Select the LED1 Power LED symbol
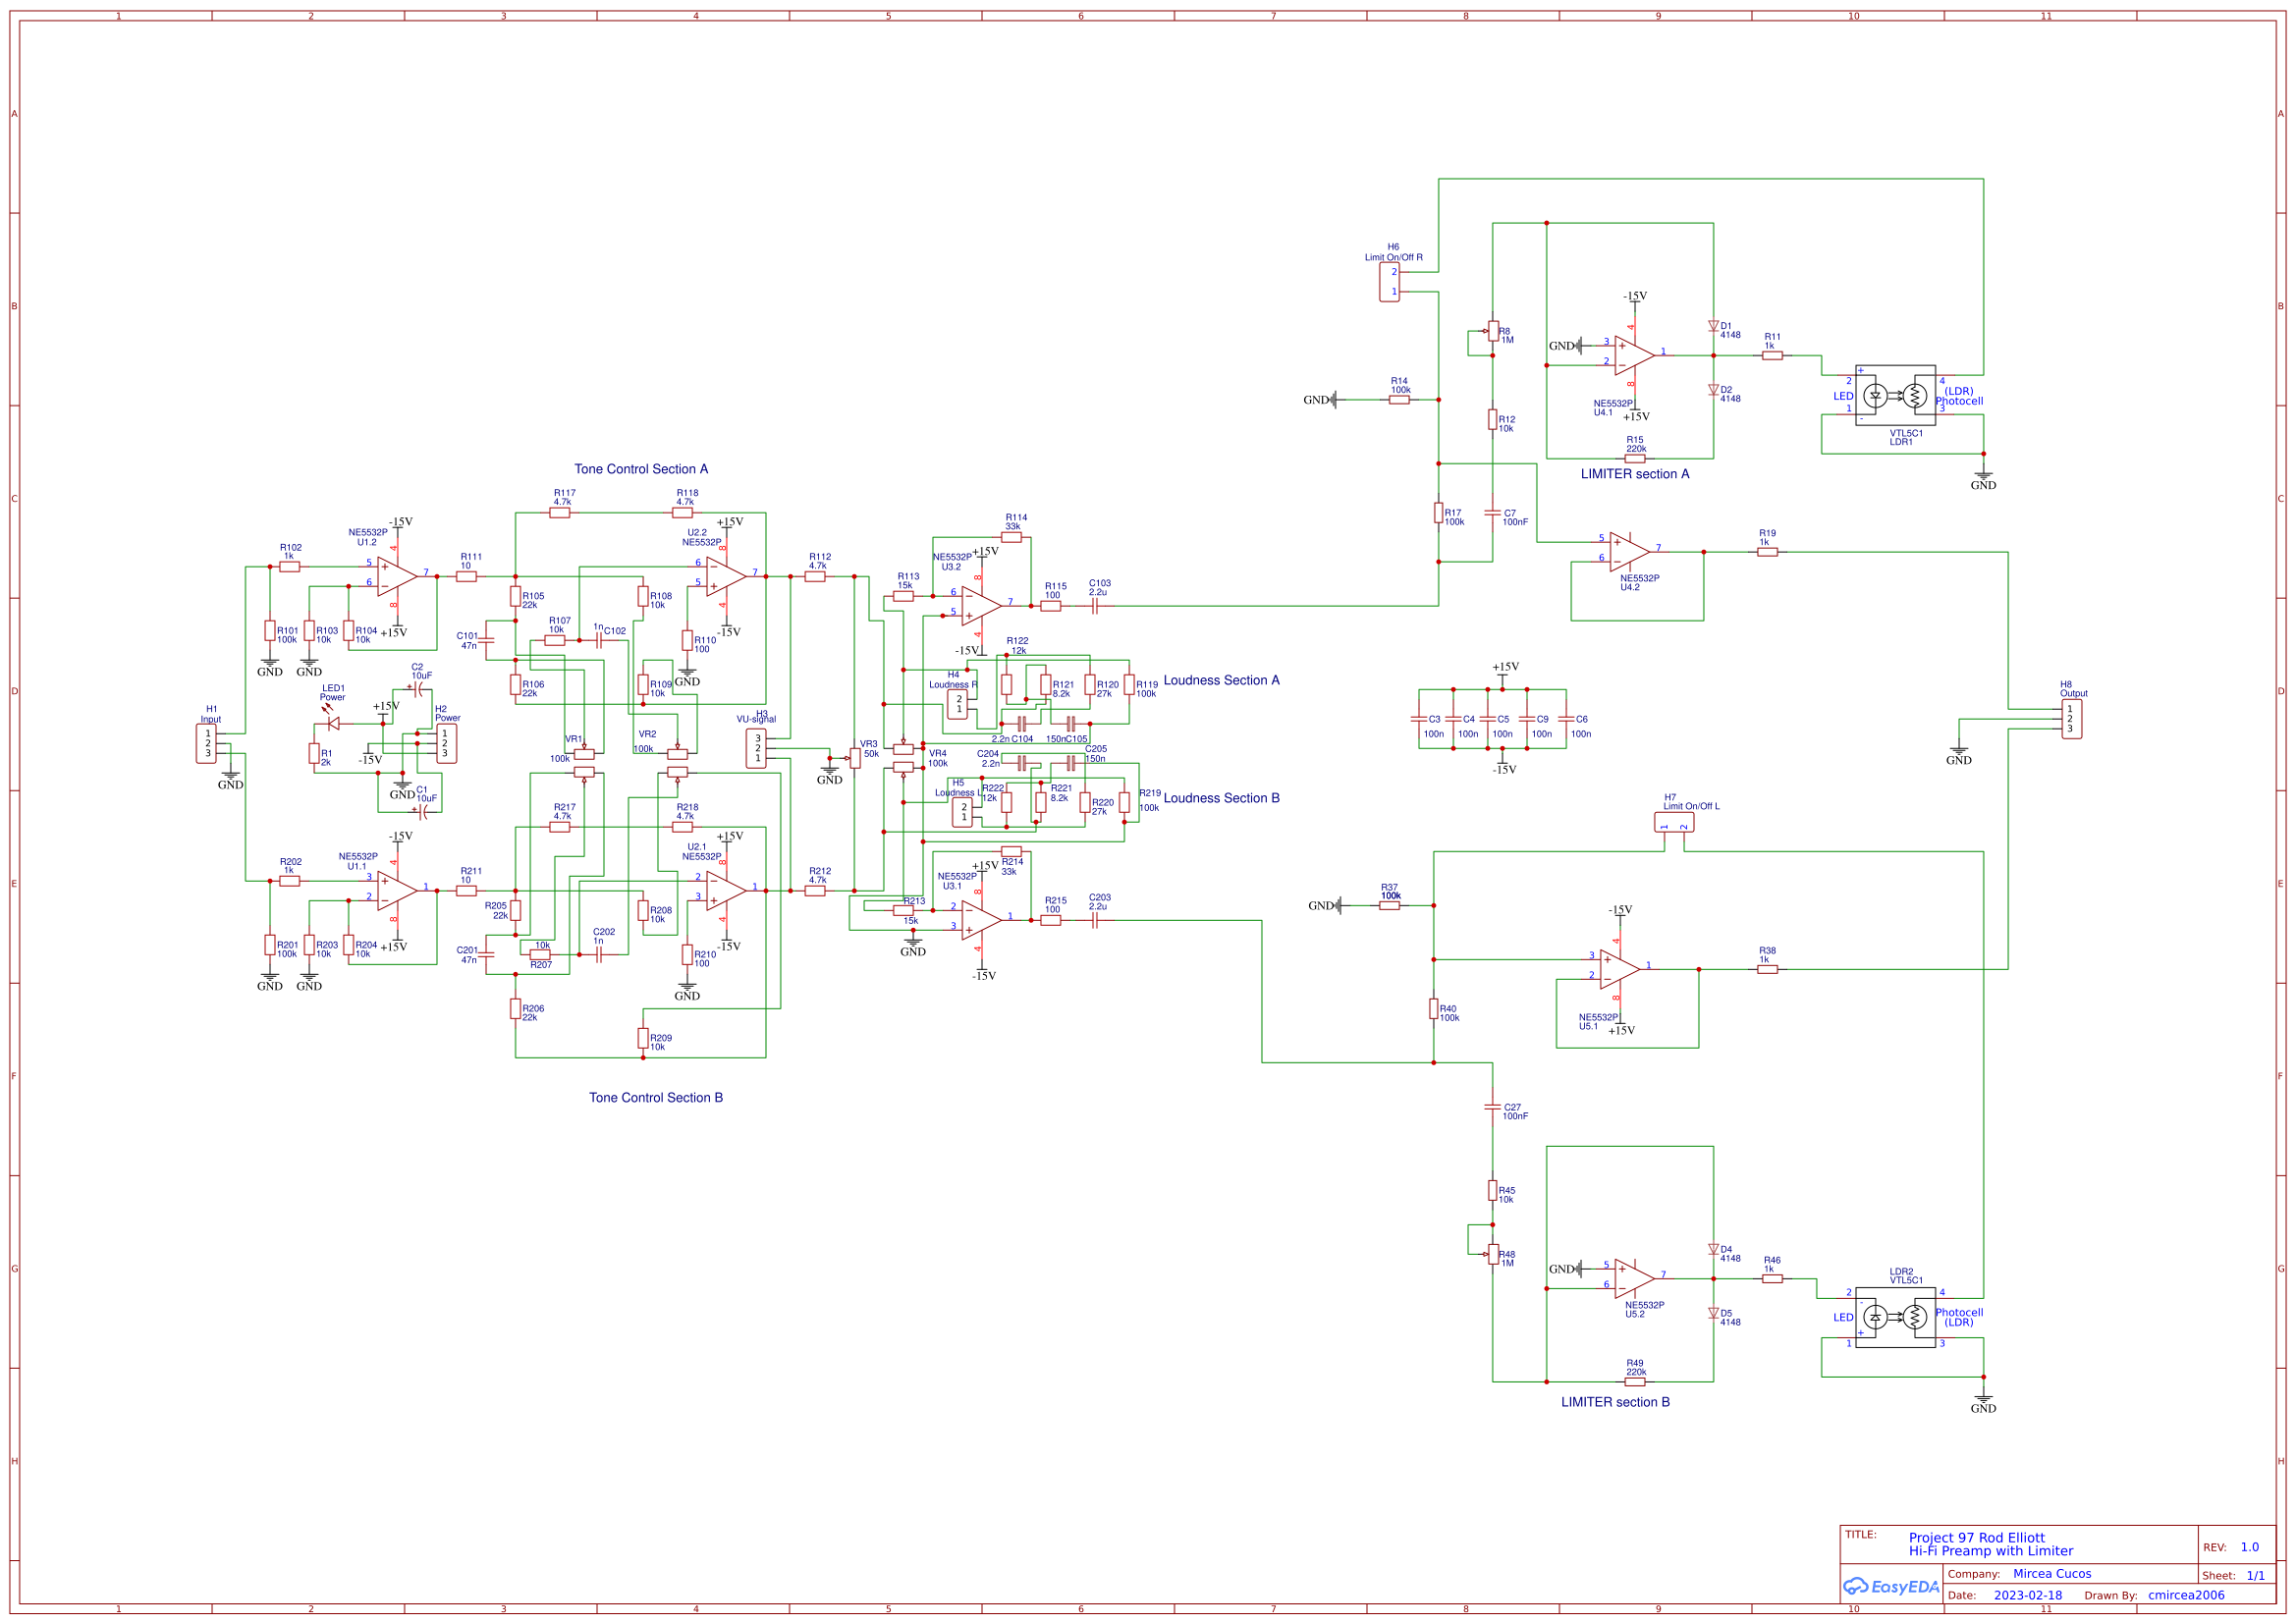 pos(333,723)
